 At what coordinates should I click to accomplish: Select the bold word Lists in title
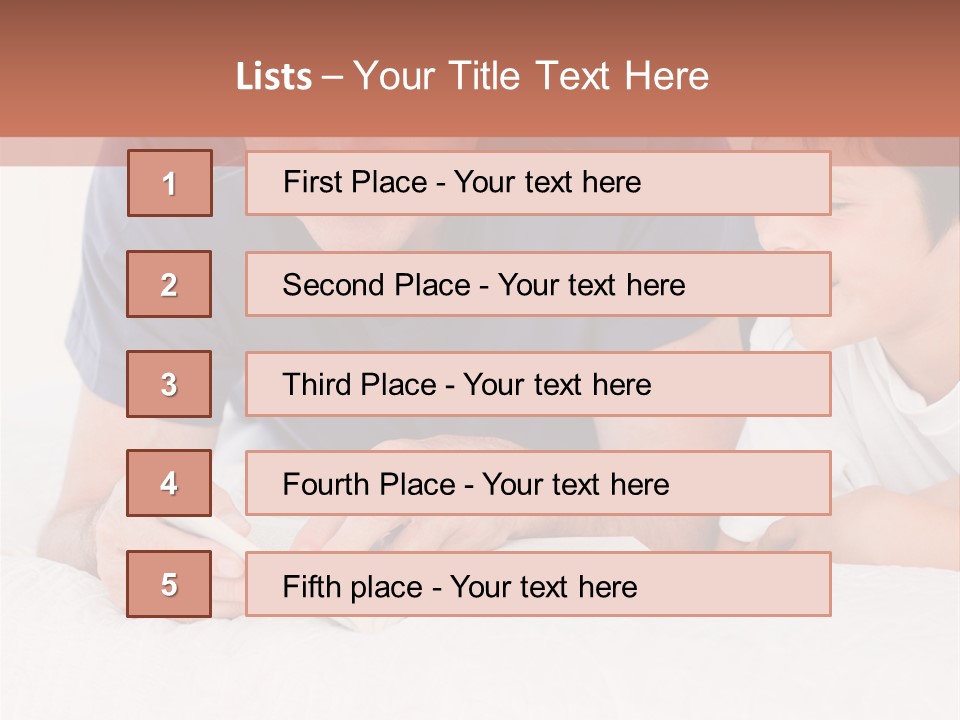coord(274,77)
